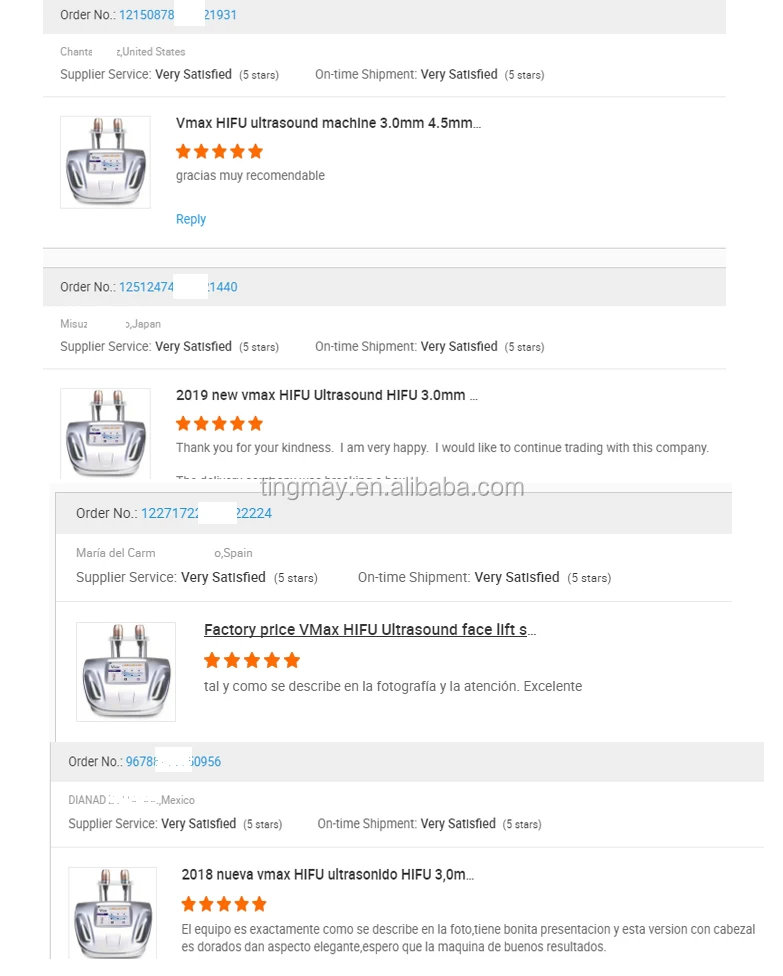The image size is (783, 976).
Task: Open the 2019 new vmax HIFU product thumbnail
Action: (x=105, y=432)
